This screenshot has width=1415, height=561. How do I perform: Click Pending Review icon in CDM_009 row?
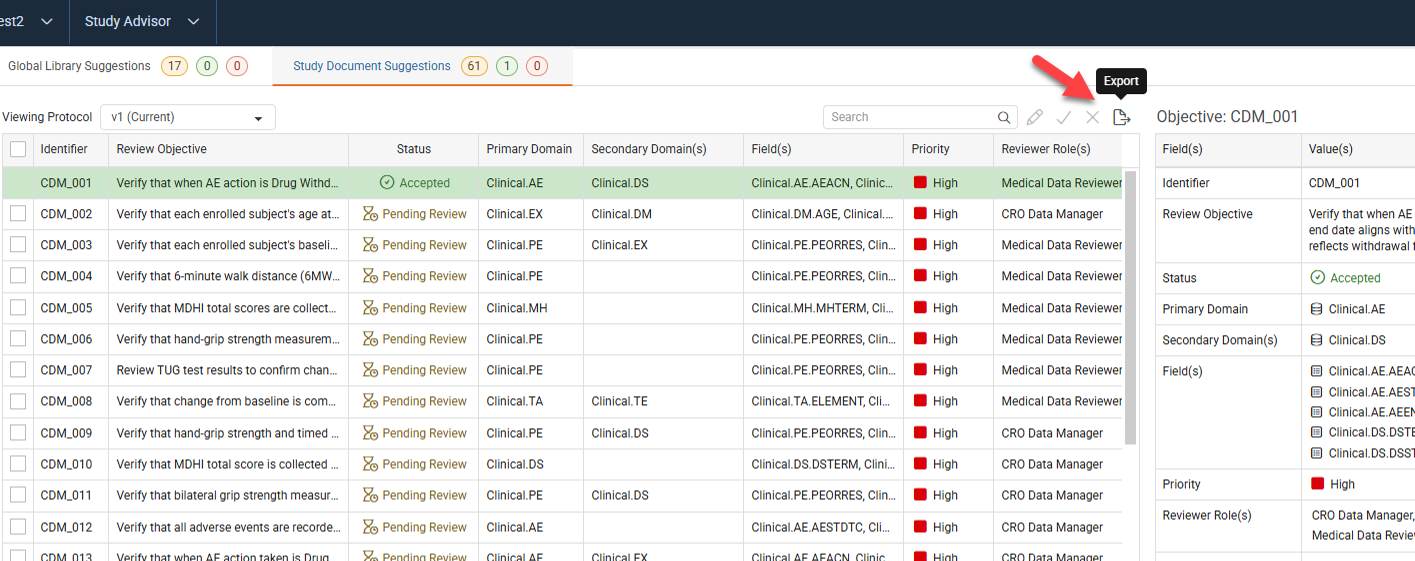[x=370, y=433]
